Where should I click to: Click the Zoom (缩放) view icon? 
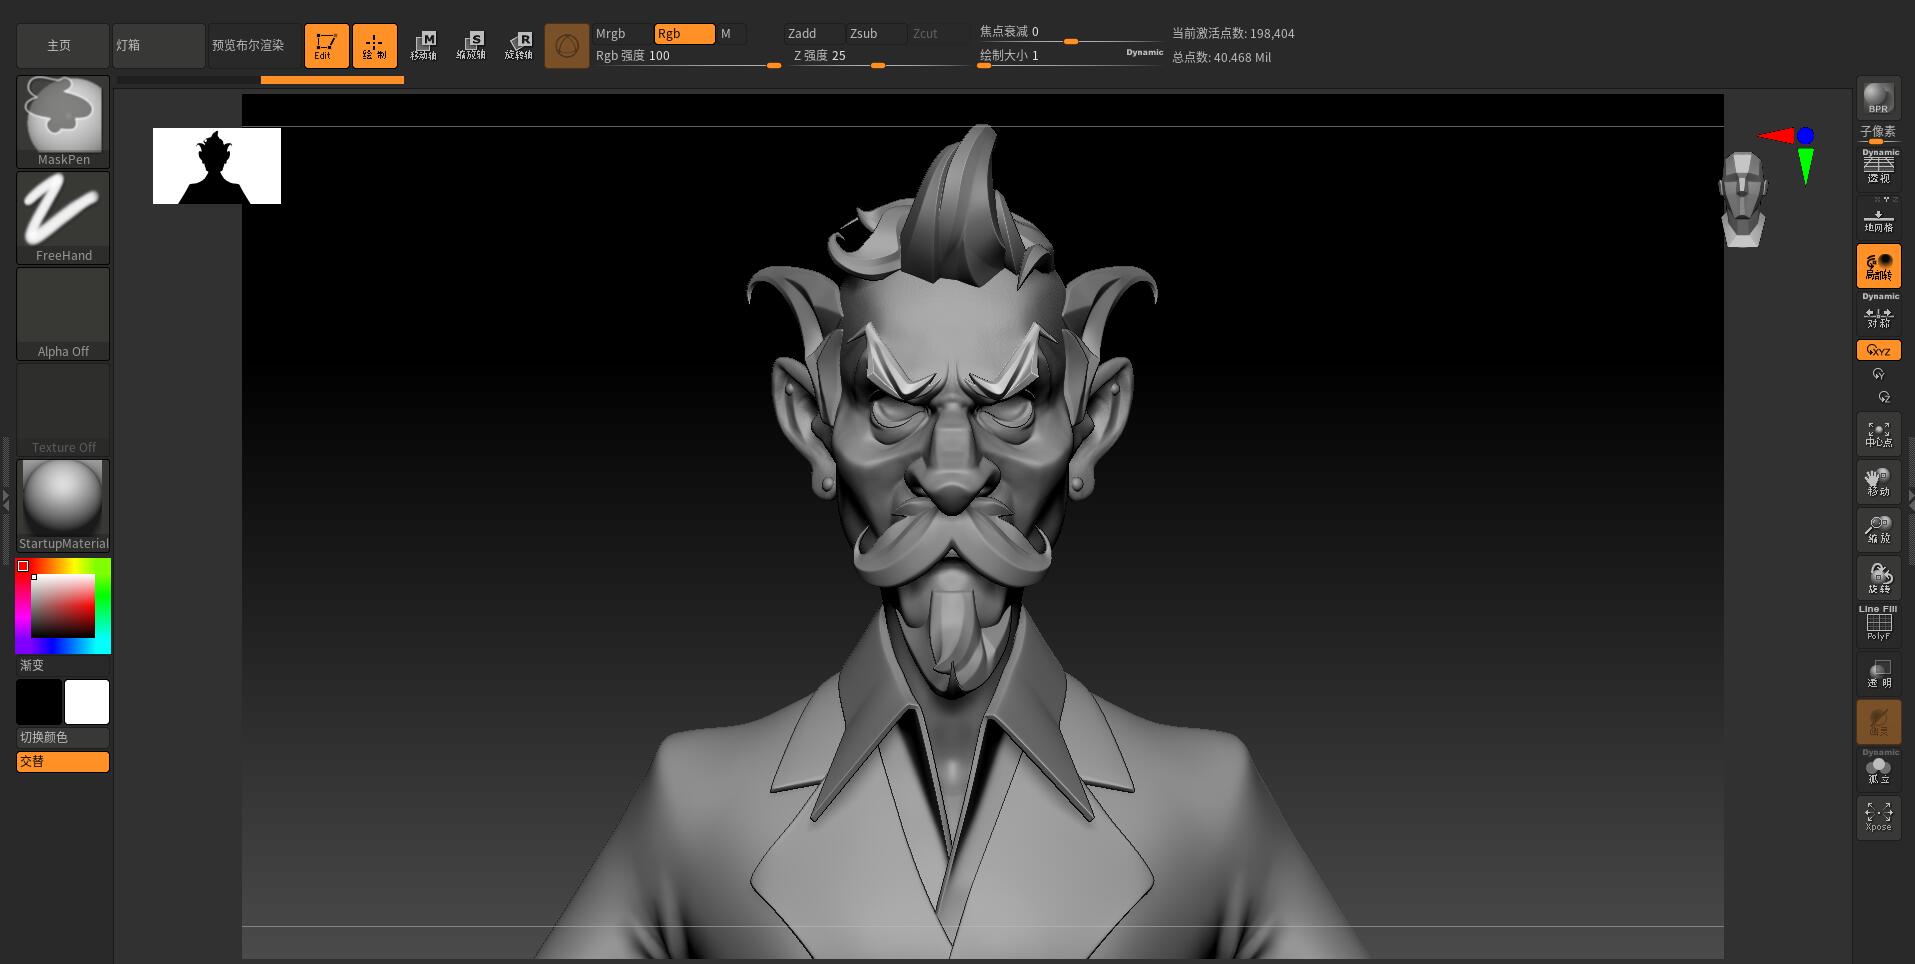1878,530
